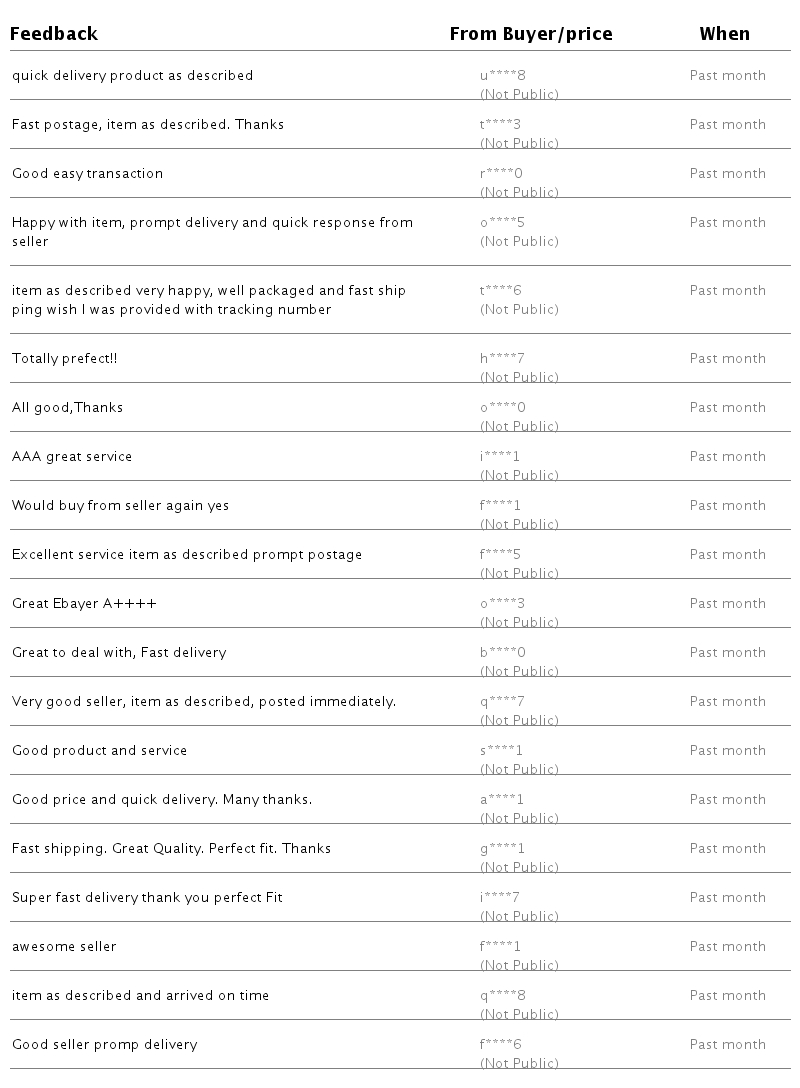This screenshot has height=1088, width=800.
Task: Click the Feedback column header
Action: click(x=55, y=34)
